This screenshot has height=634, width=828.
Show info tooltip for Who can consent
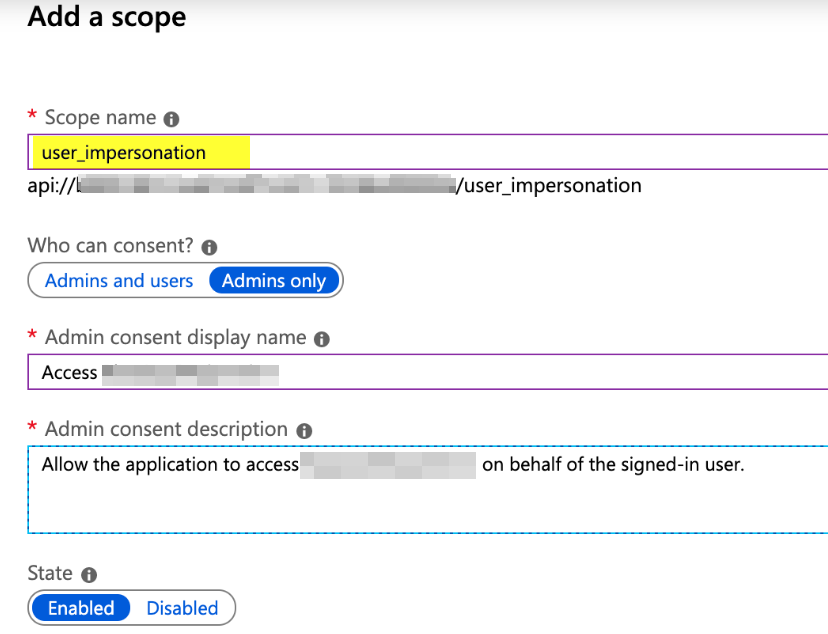click(209, 246)
